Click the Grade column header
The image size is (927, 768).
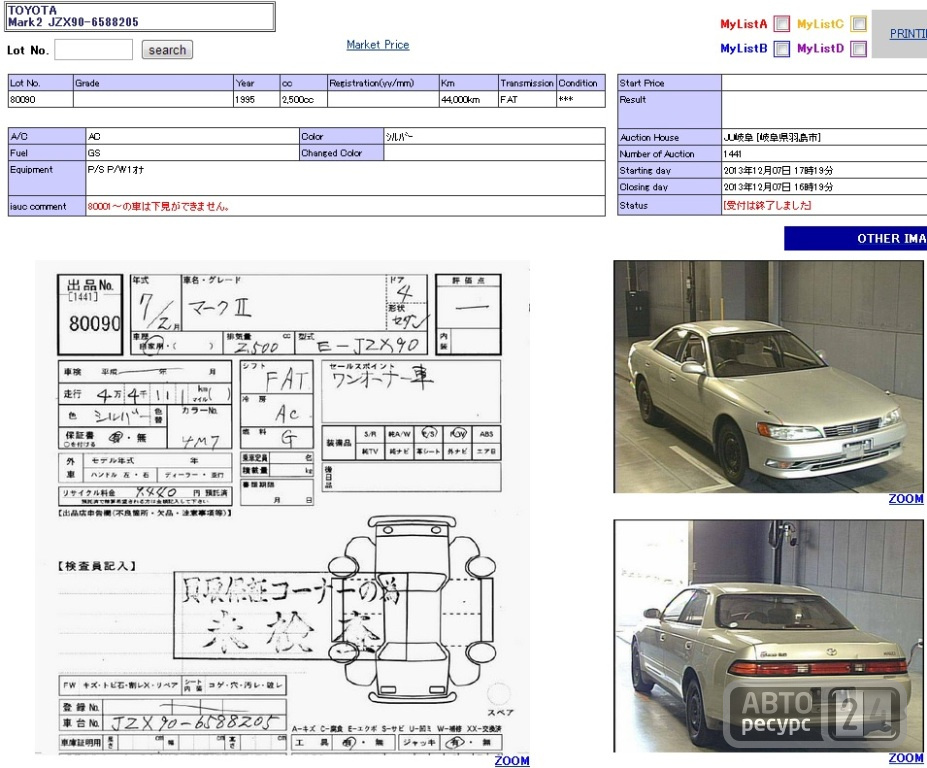pos(153,83)
